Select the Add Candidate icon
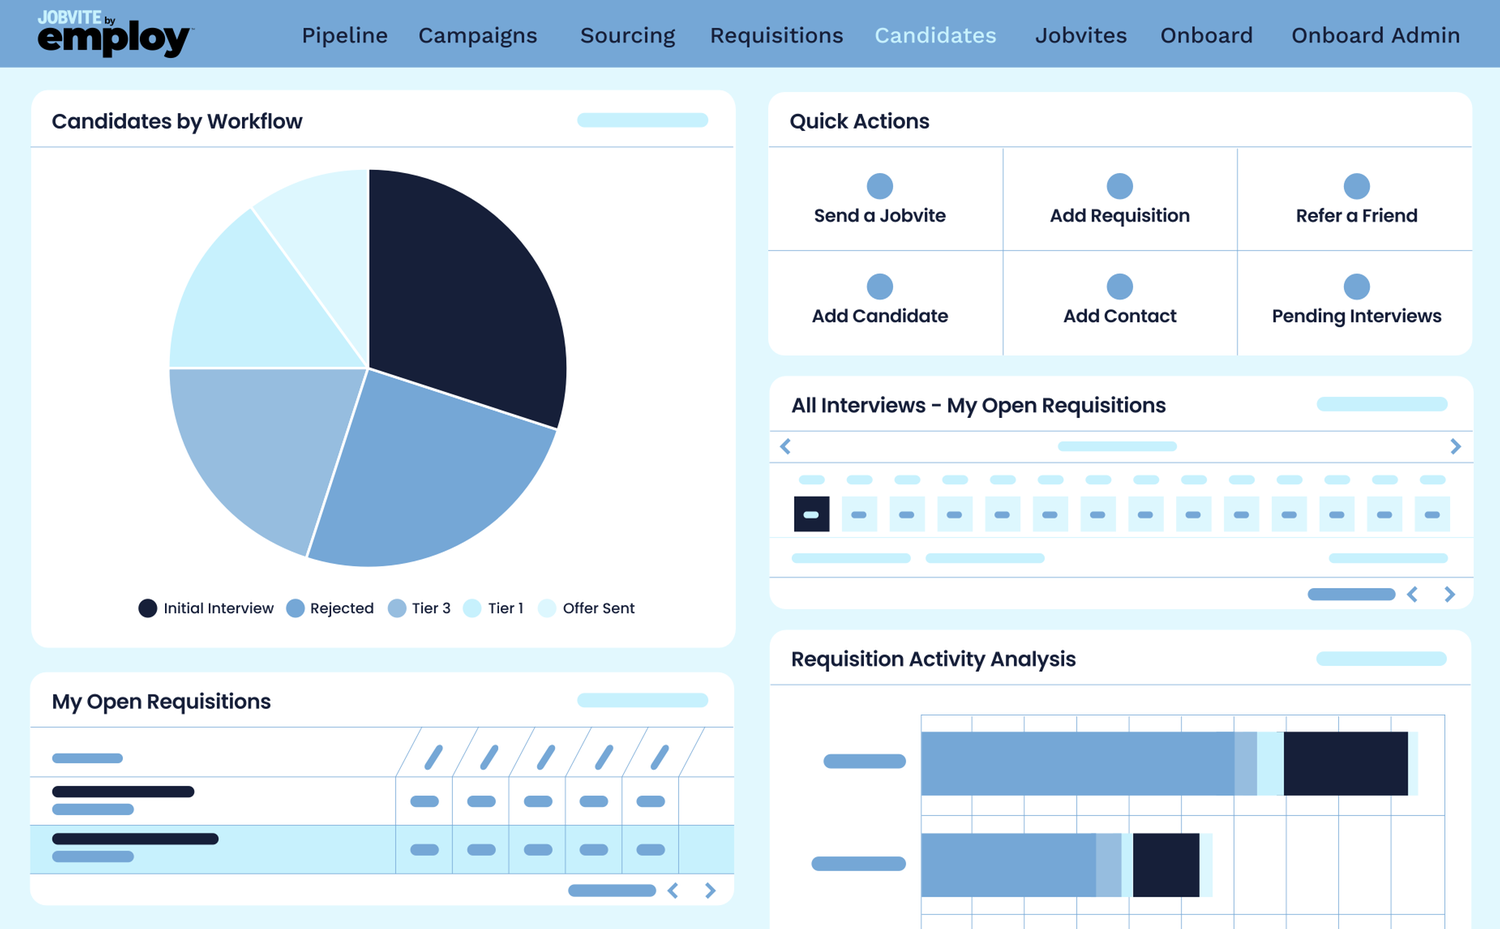 coord(880,285)
